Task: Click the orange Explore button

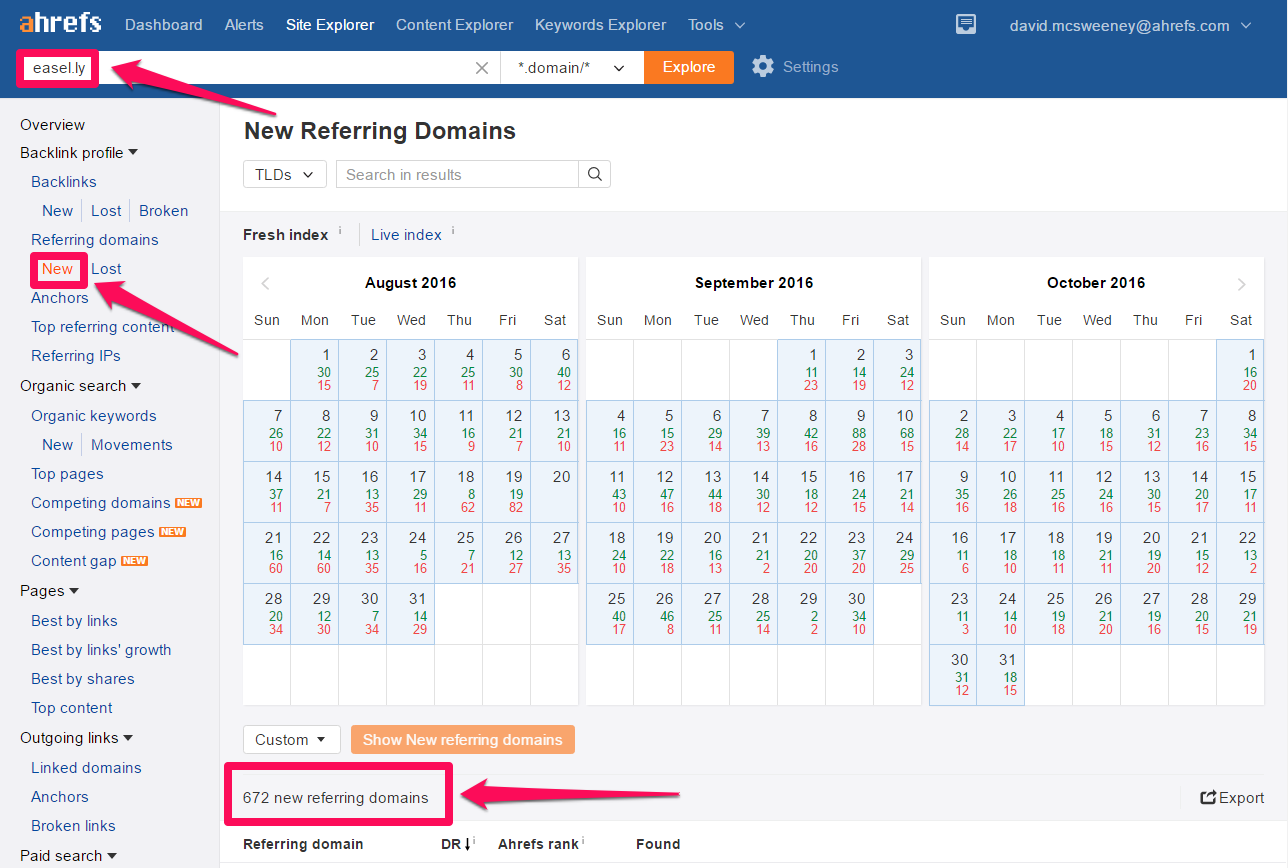Action: [x=689, y=67]
